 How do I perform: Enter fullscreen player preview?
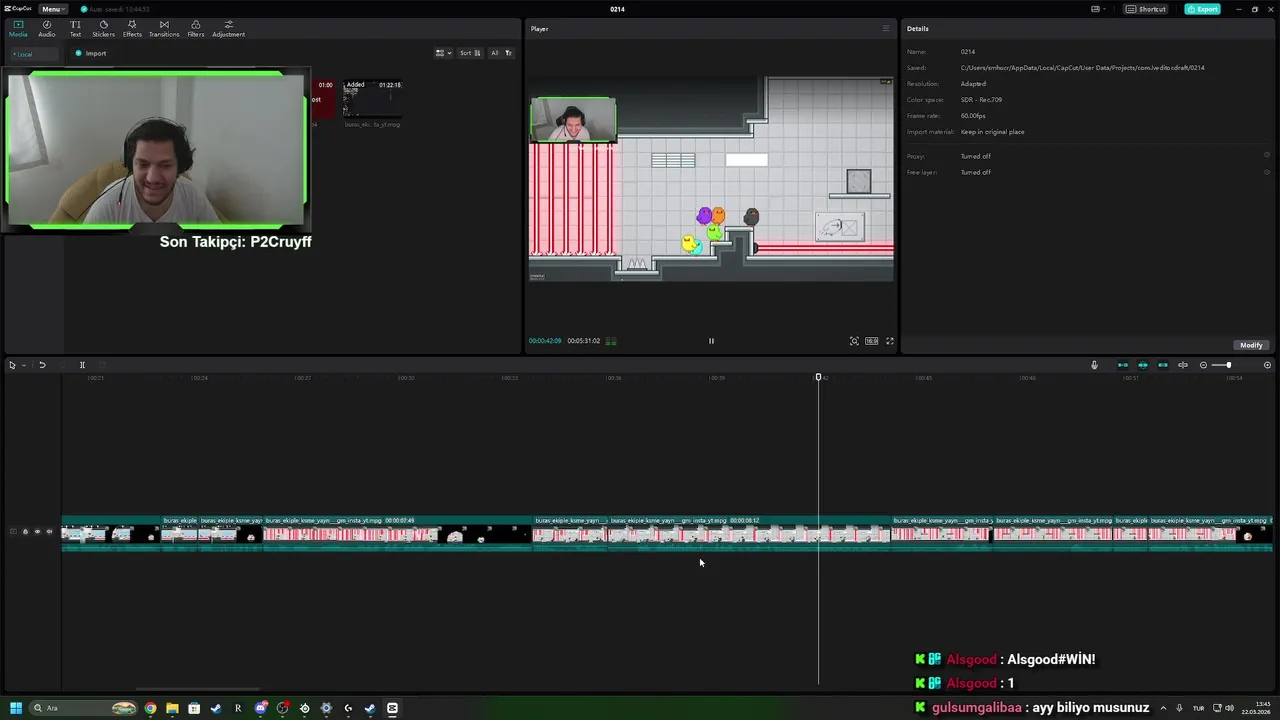pyautogui.click(x=890, y=341)
